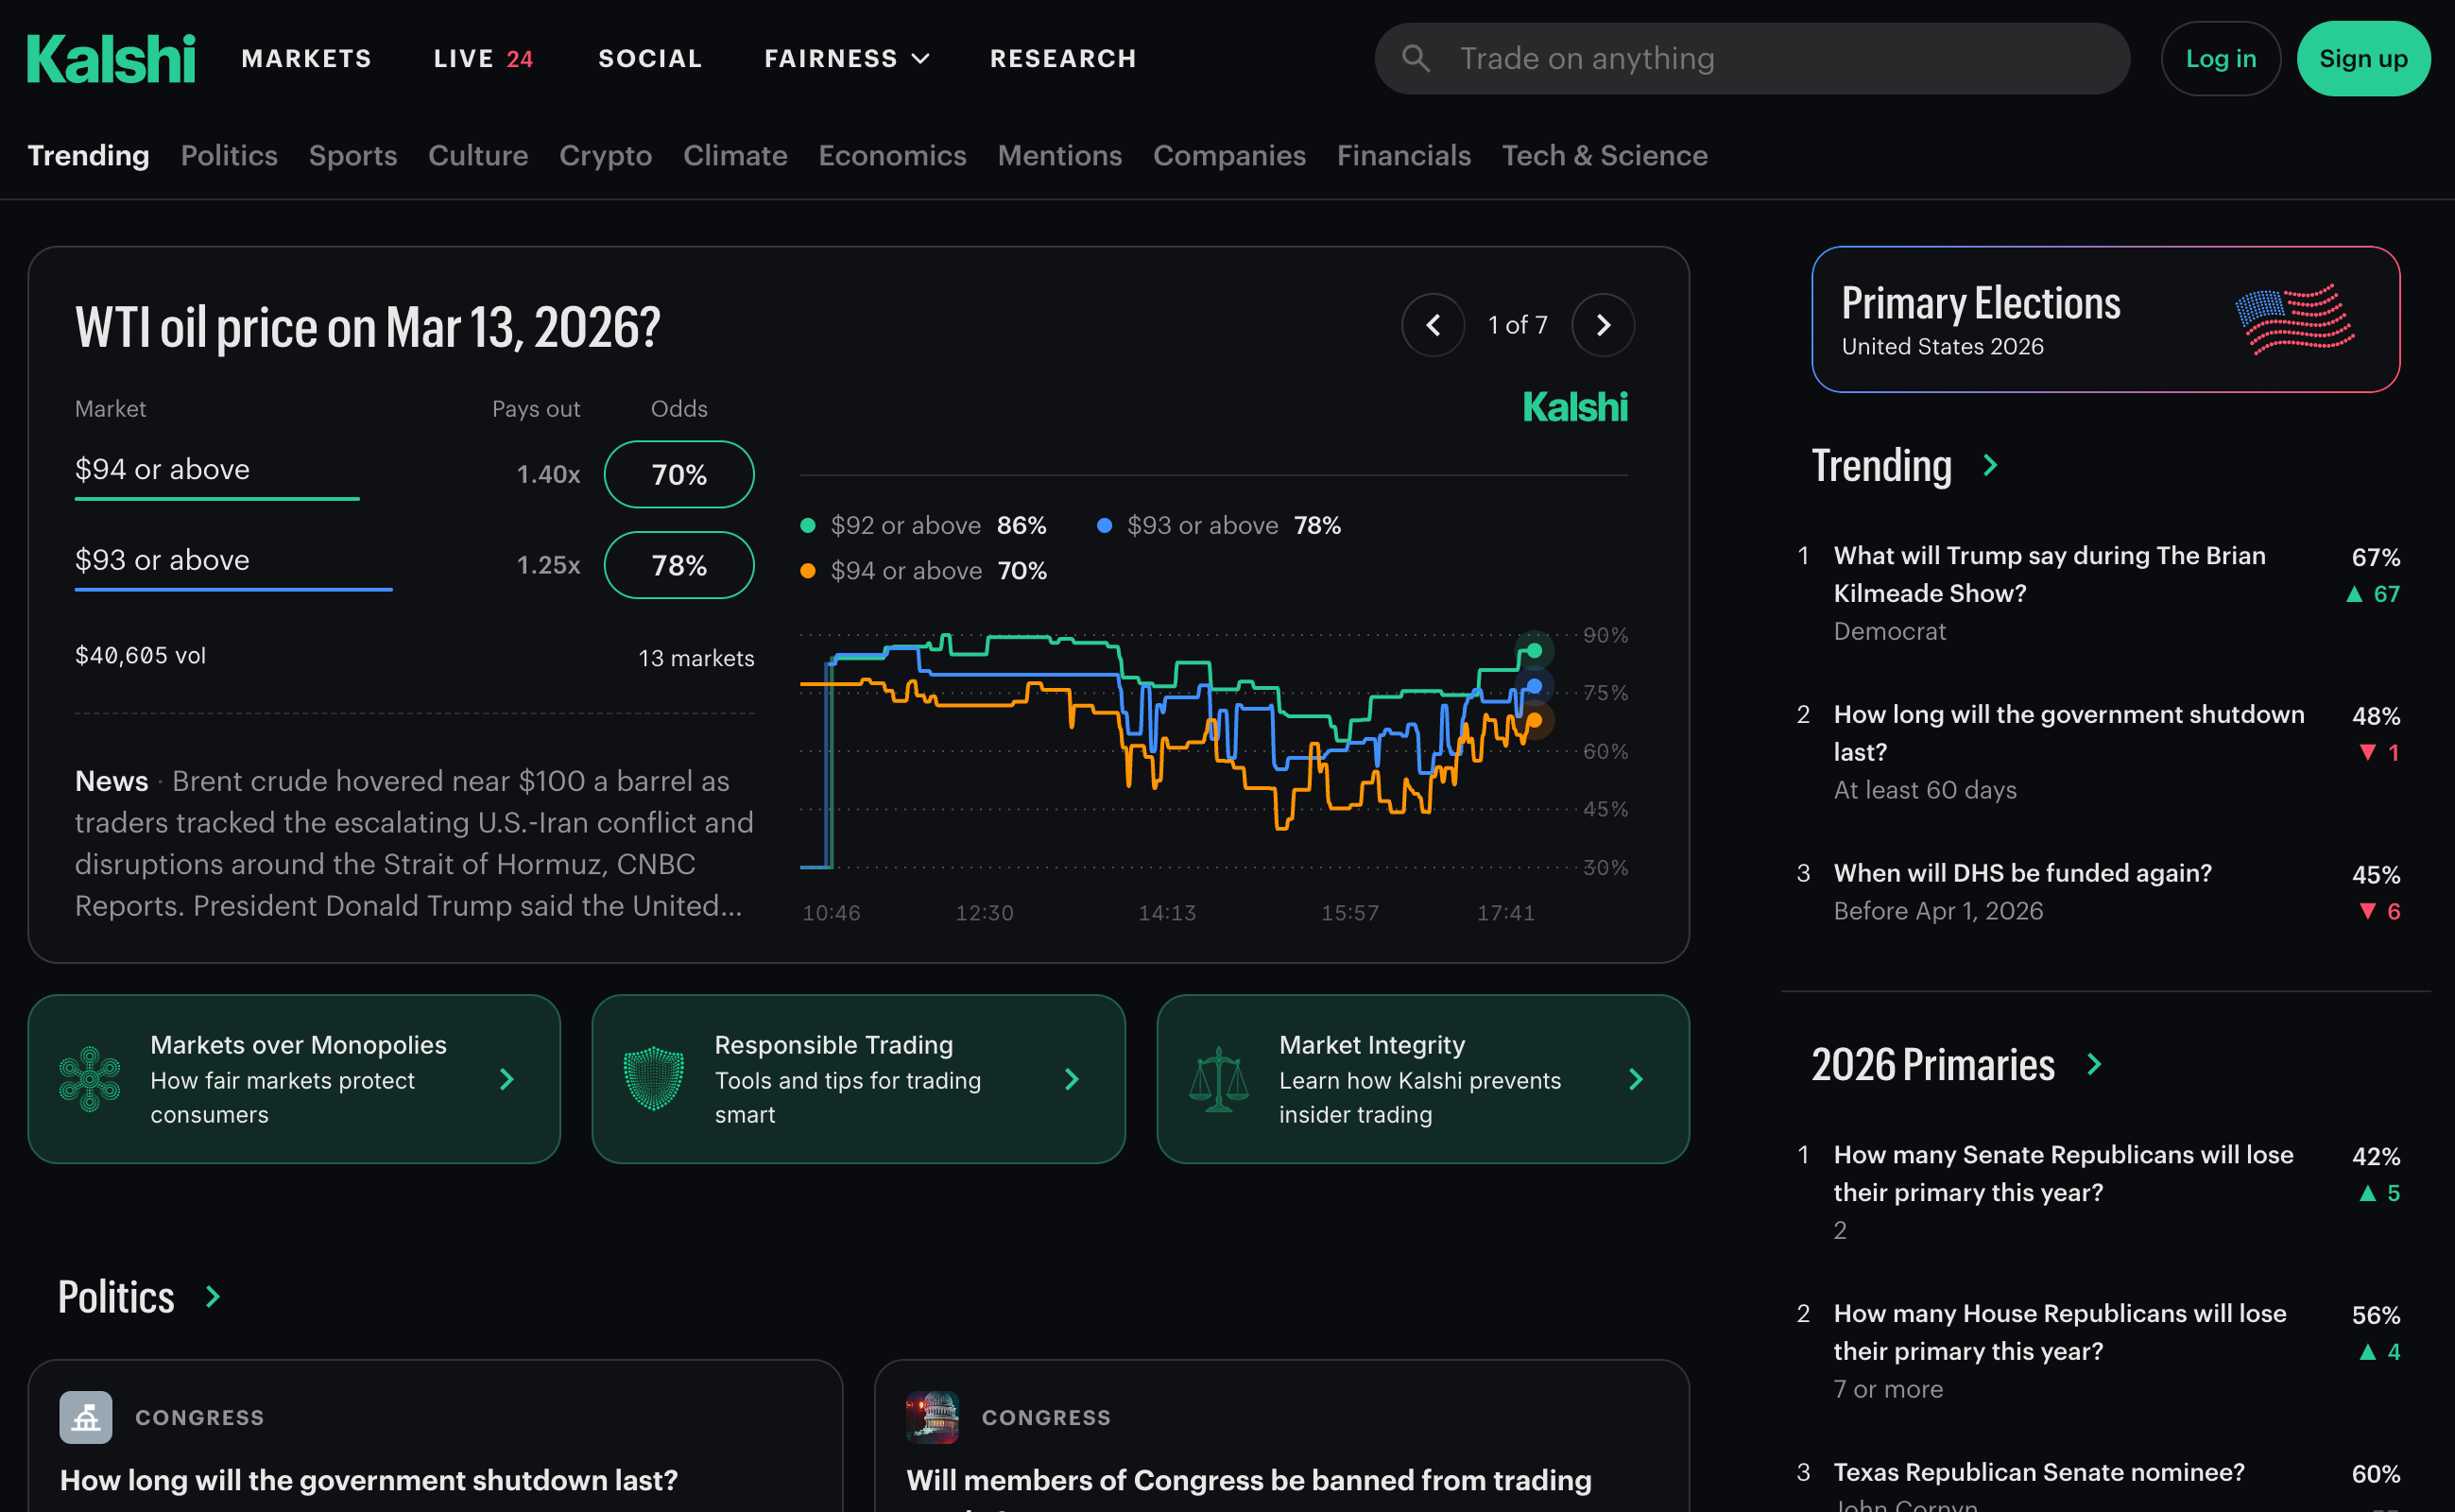This screenshot has width=2455, height=1512.
Task: Expand the Fairness dropdown menu
Action: coord(847,59)
